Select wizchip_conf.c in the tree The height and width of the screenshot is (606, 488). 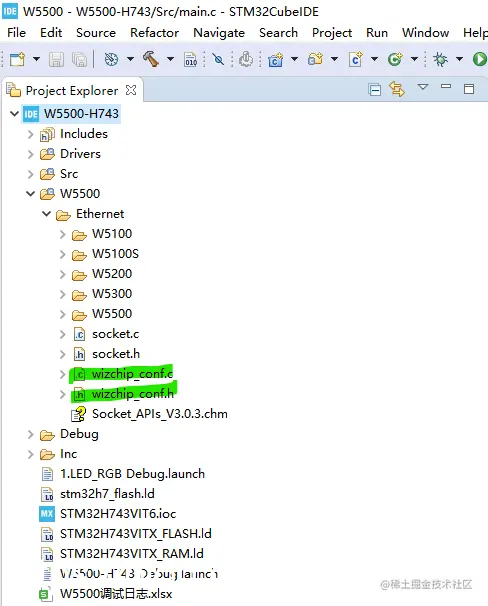[x=132, y=374]
